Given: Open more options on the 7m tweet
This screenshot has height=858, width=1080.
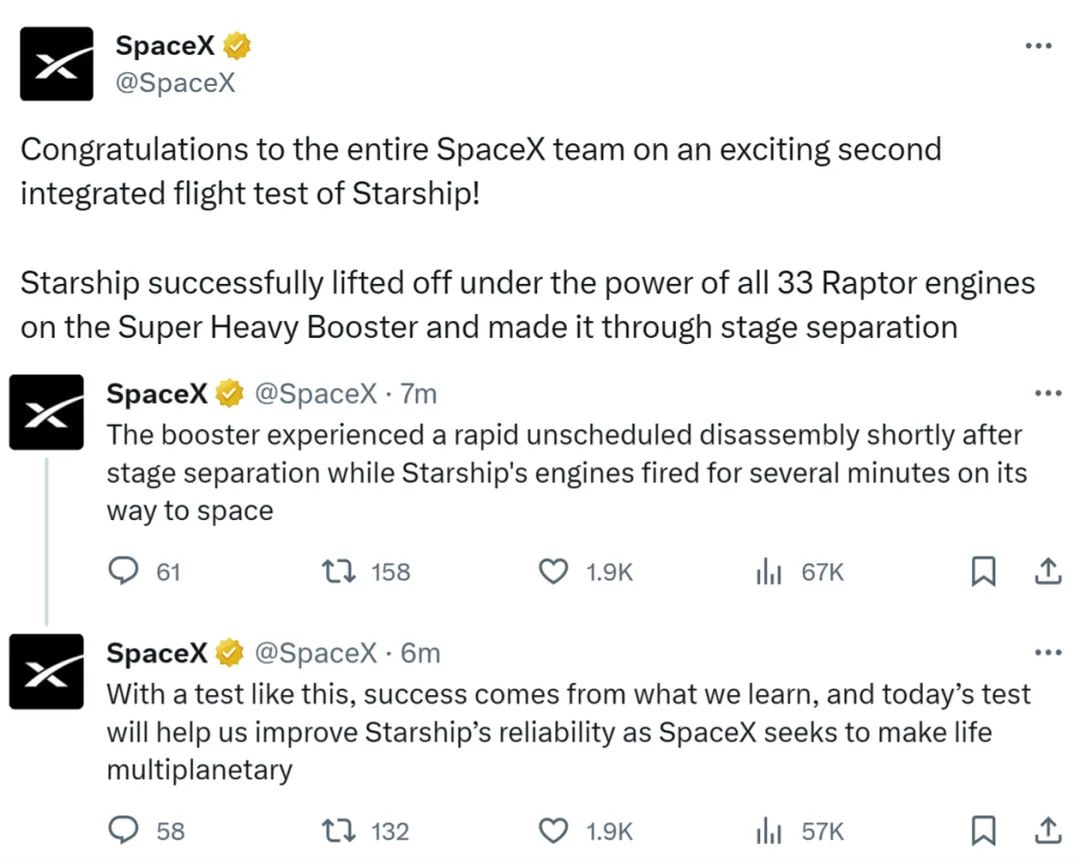Looking at the screenshot, I should [x=1047, y=394].
